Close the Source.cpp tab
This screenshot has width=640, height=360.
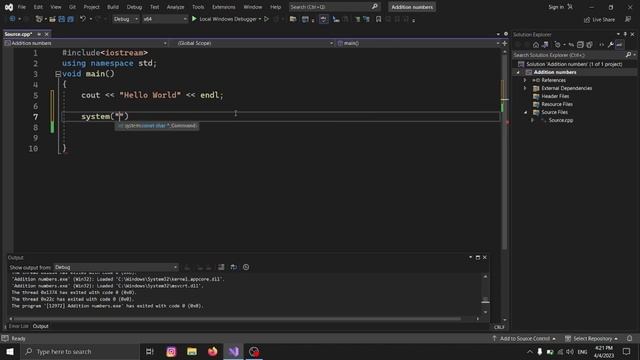click(47, 34)
